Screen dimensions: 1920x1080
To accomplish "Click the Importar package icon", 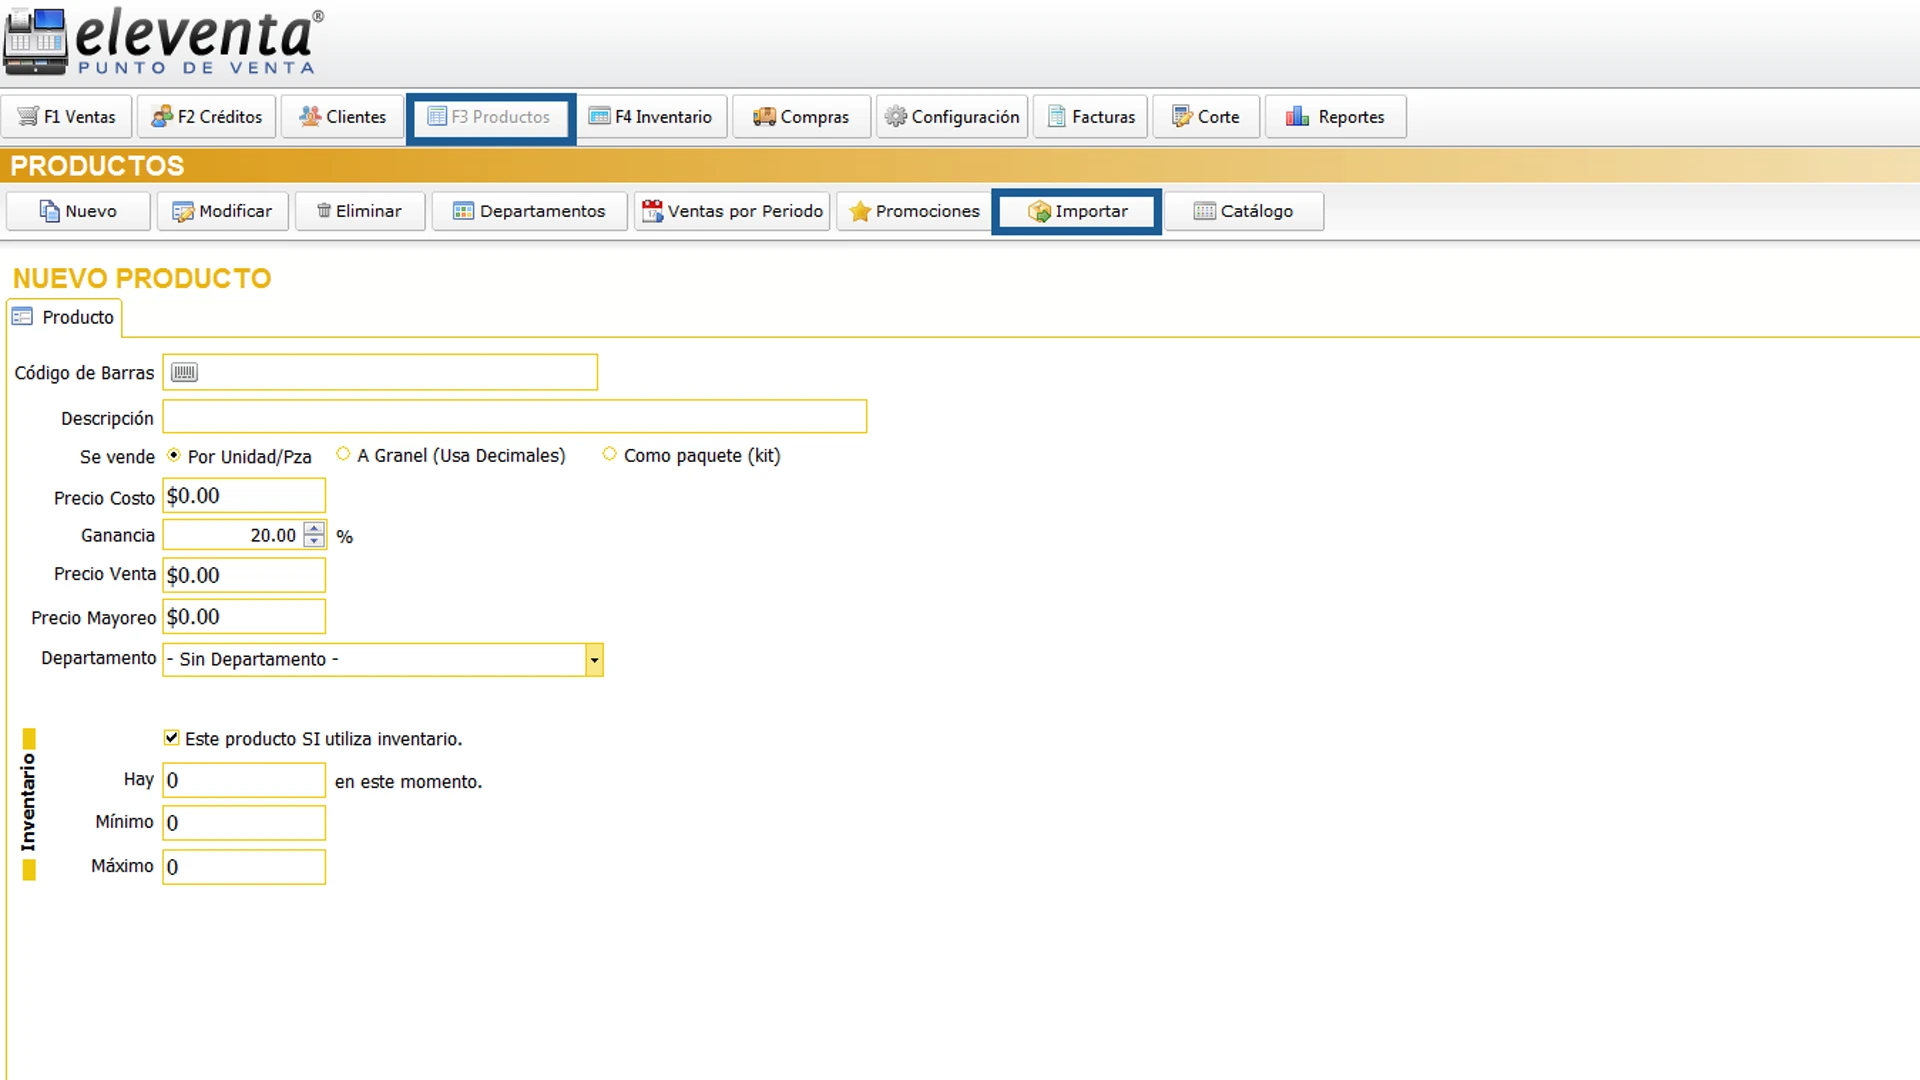I will pyautogui.click(x=1040, y=211).
